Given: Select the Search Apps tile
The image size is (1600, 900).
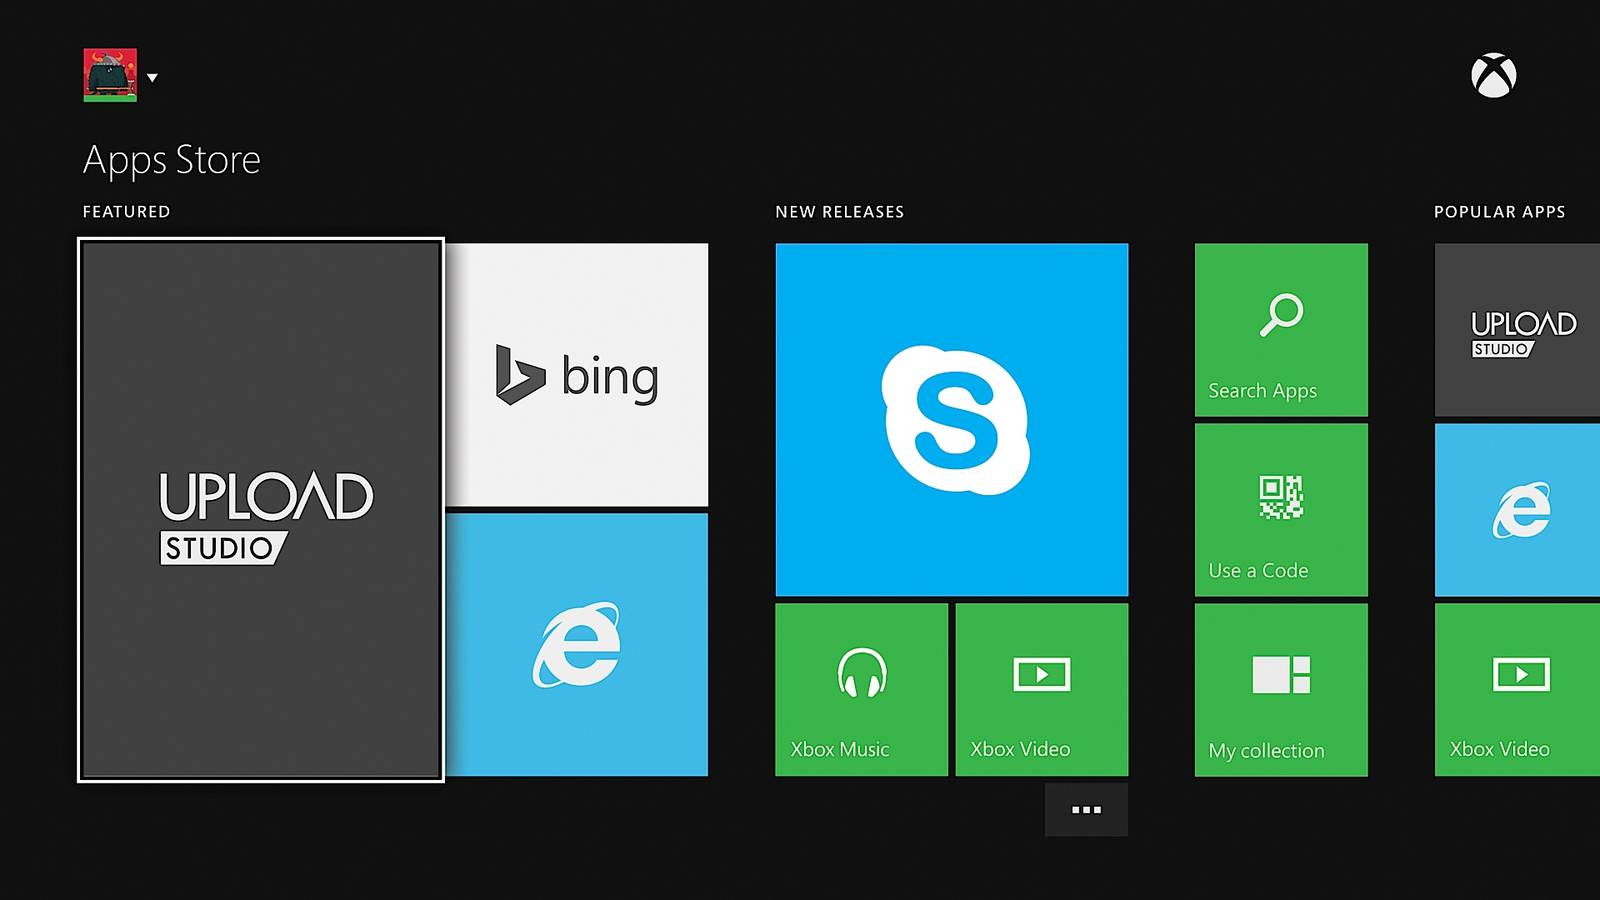Looking at the screenshot, I should pyautogui.click(x=1281, y=330).
